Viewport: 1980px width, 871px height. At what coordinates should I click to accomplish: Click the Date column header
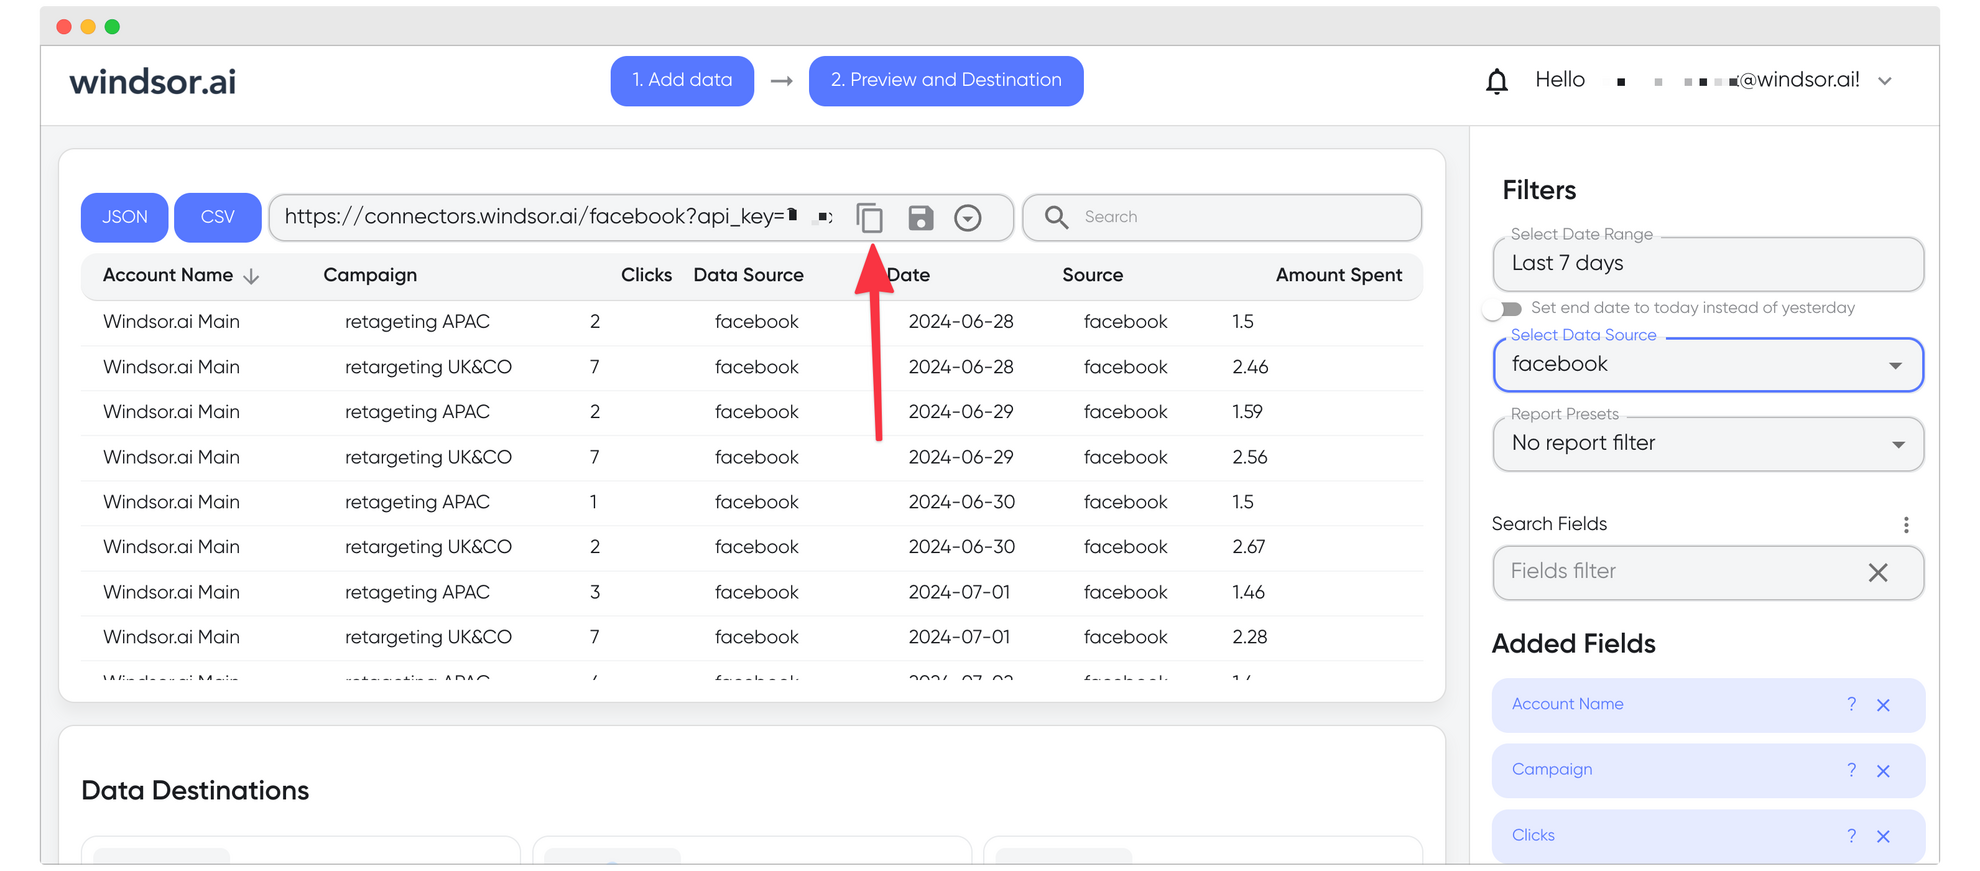[908, 275]
